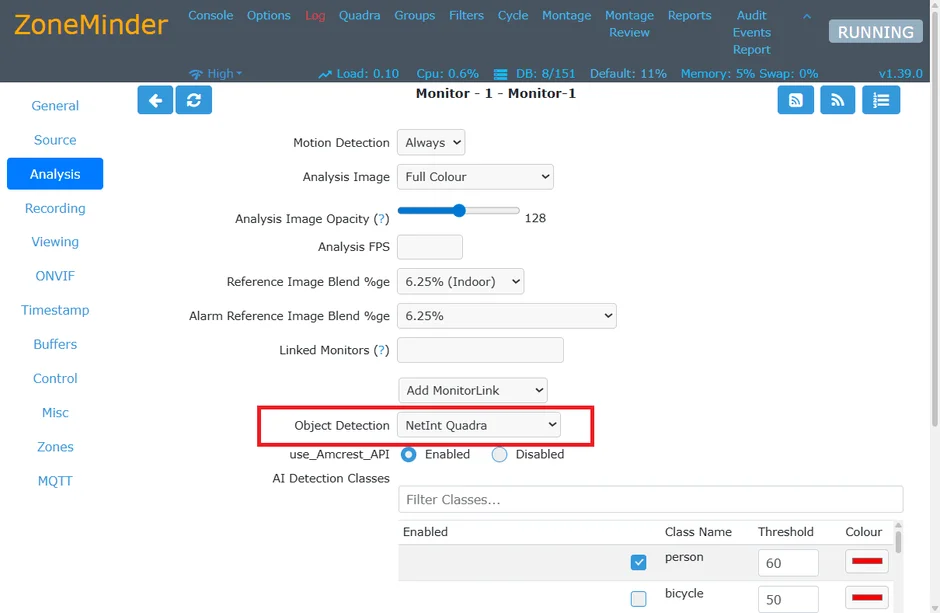The image size is (940, 613).
Task: Open the list view icon button
Action: click(881, 100)
